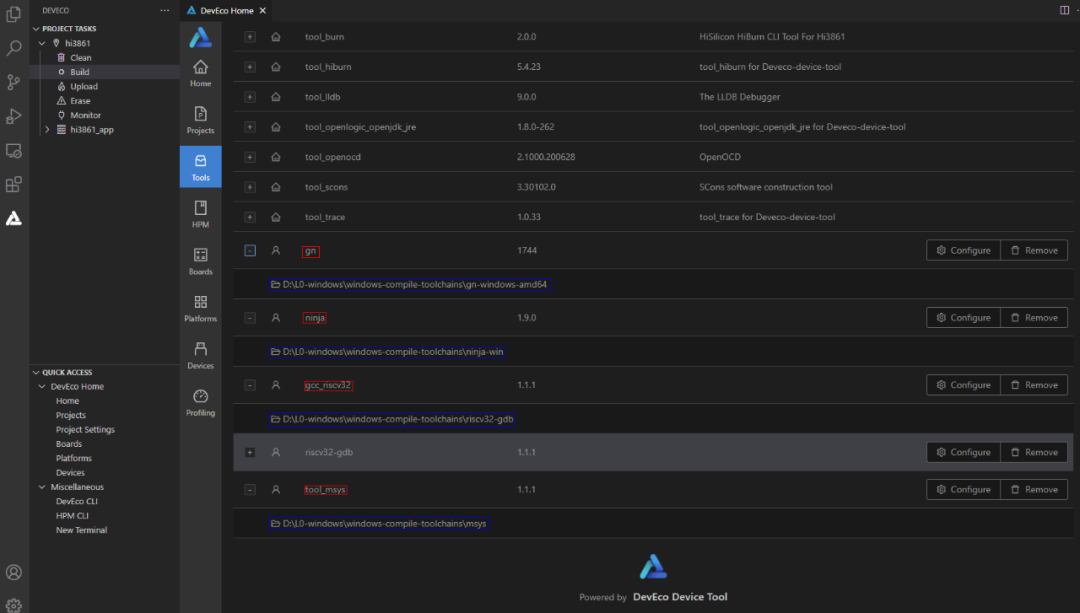
Task: Open Extensions view in activity bar
Action: (14, 184)
